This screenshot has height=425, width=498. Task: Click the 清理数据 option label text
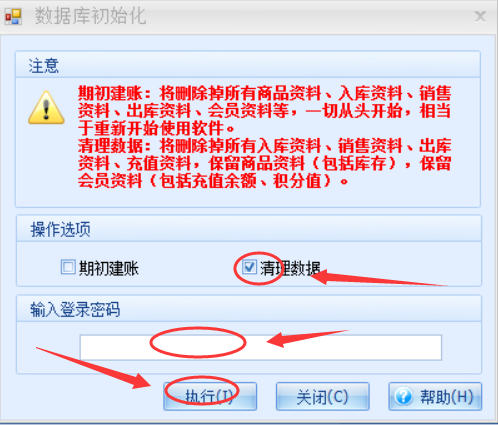(290, 268)
